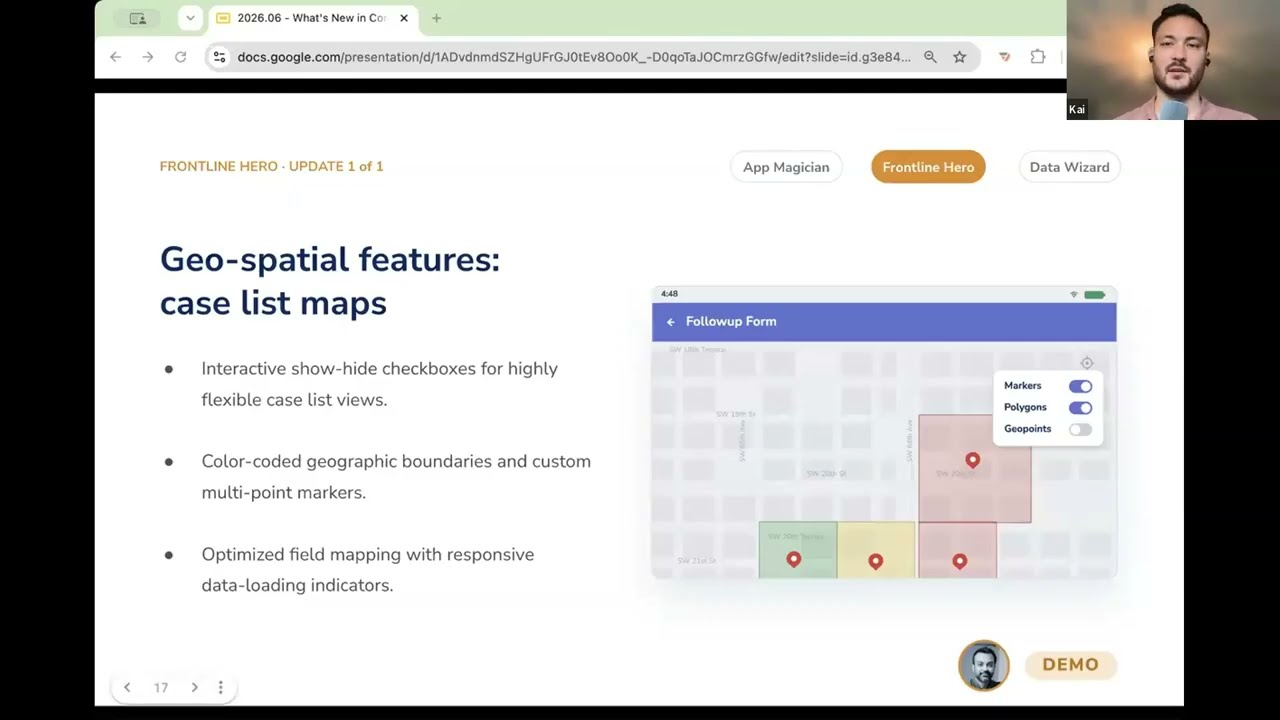This screenshot has height=720, width=1280.
Task: Enable the Geopoints switch
Action: coord(1080,430)
